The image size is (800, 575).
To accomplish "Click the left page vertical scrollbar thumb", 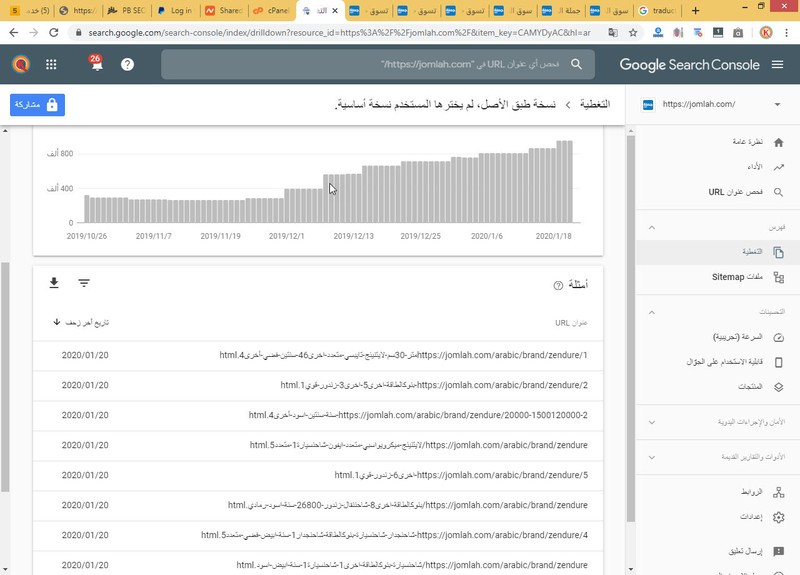I will tap(5, 377).
